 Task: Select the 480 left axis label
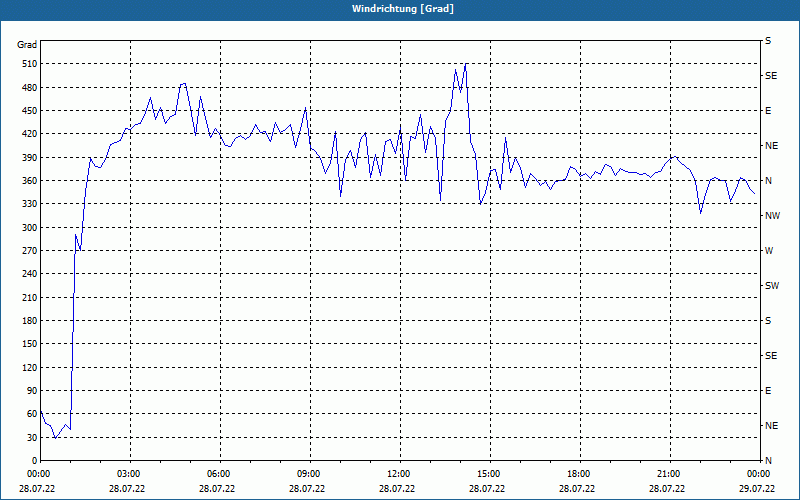[x=30, y=87]
